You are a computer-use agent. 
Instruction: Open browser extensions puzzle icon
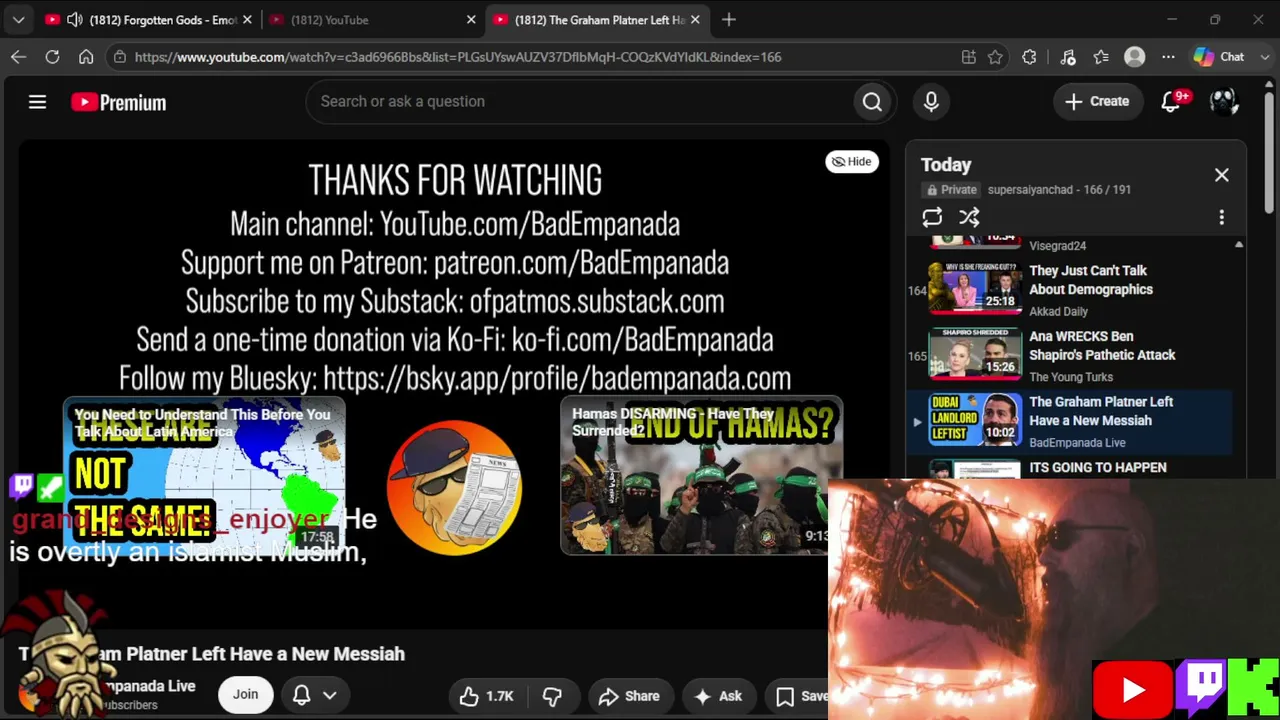[1029, 57]
